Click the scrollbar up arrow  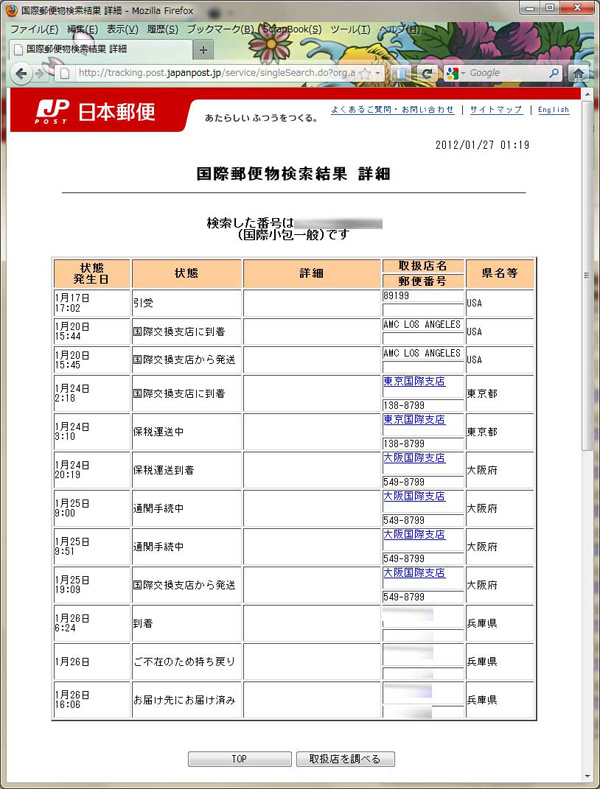tap(586, 94)
